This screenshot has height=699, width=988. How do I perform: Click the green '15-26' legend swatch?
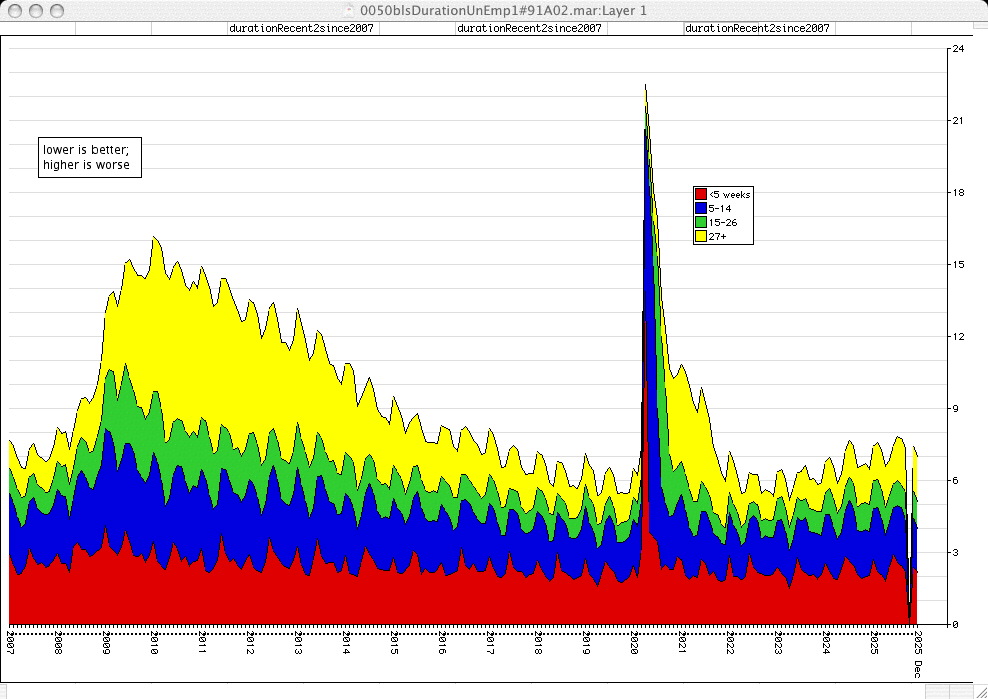(x=701, y=222)
